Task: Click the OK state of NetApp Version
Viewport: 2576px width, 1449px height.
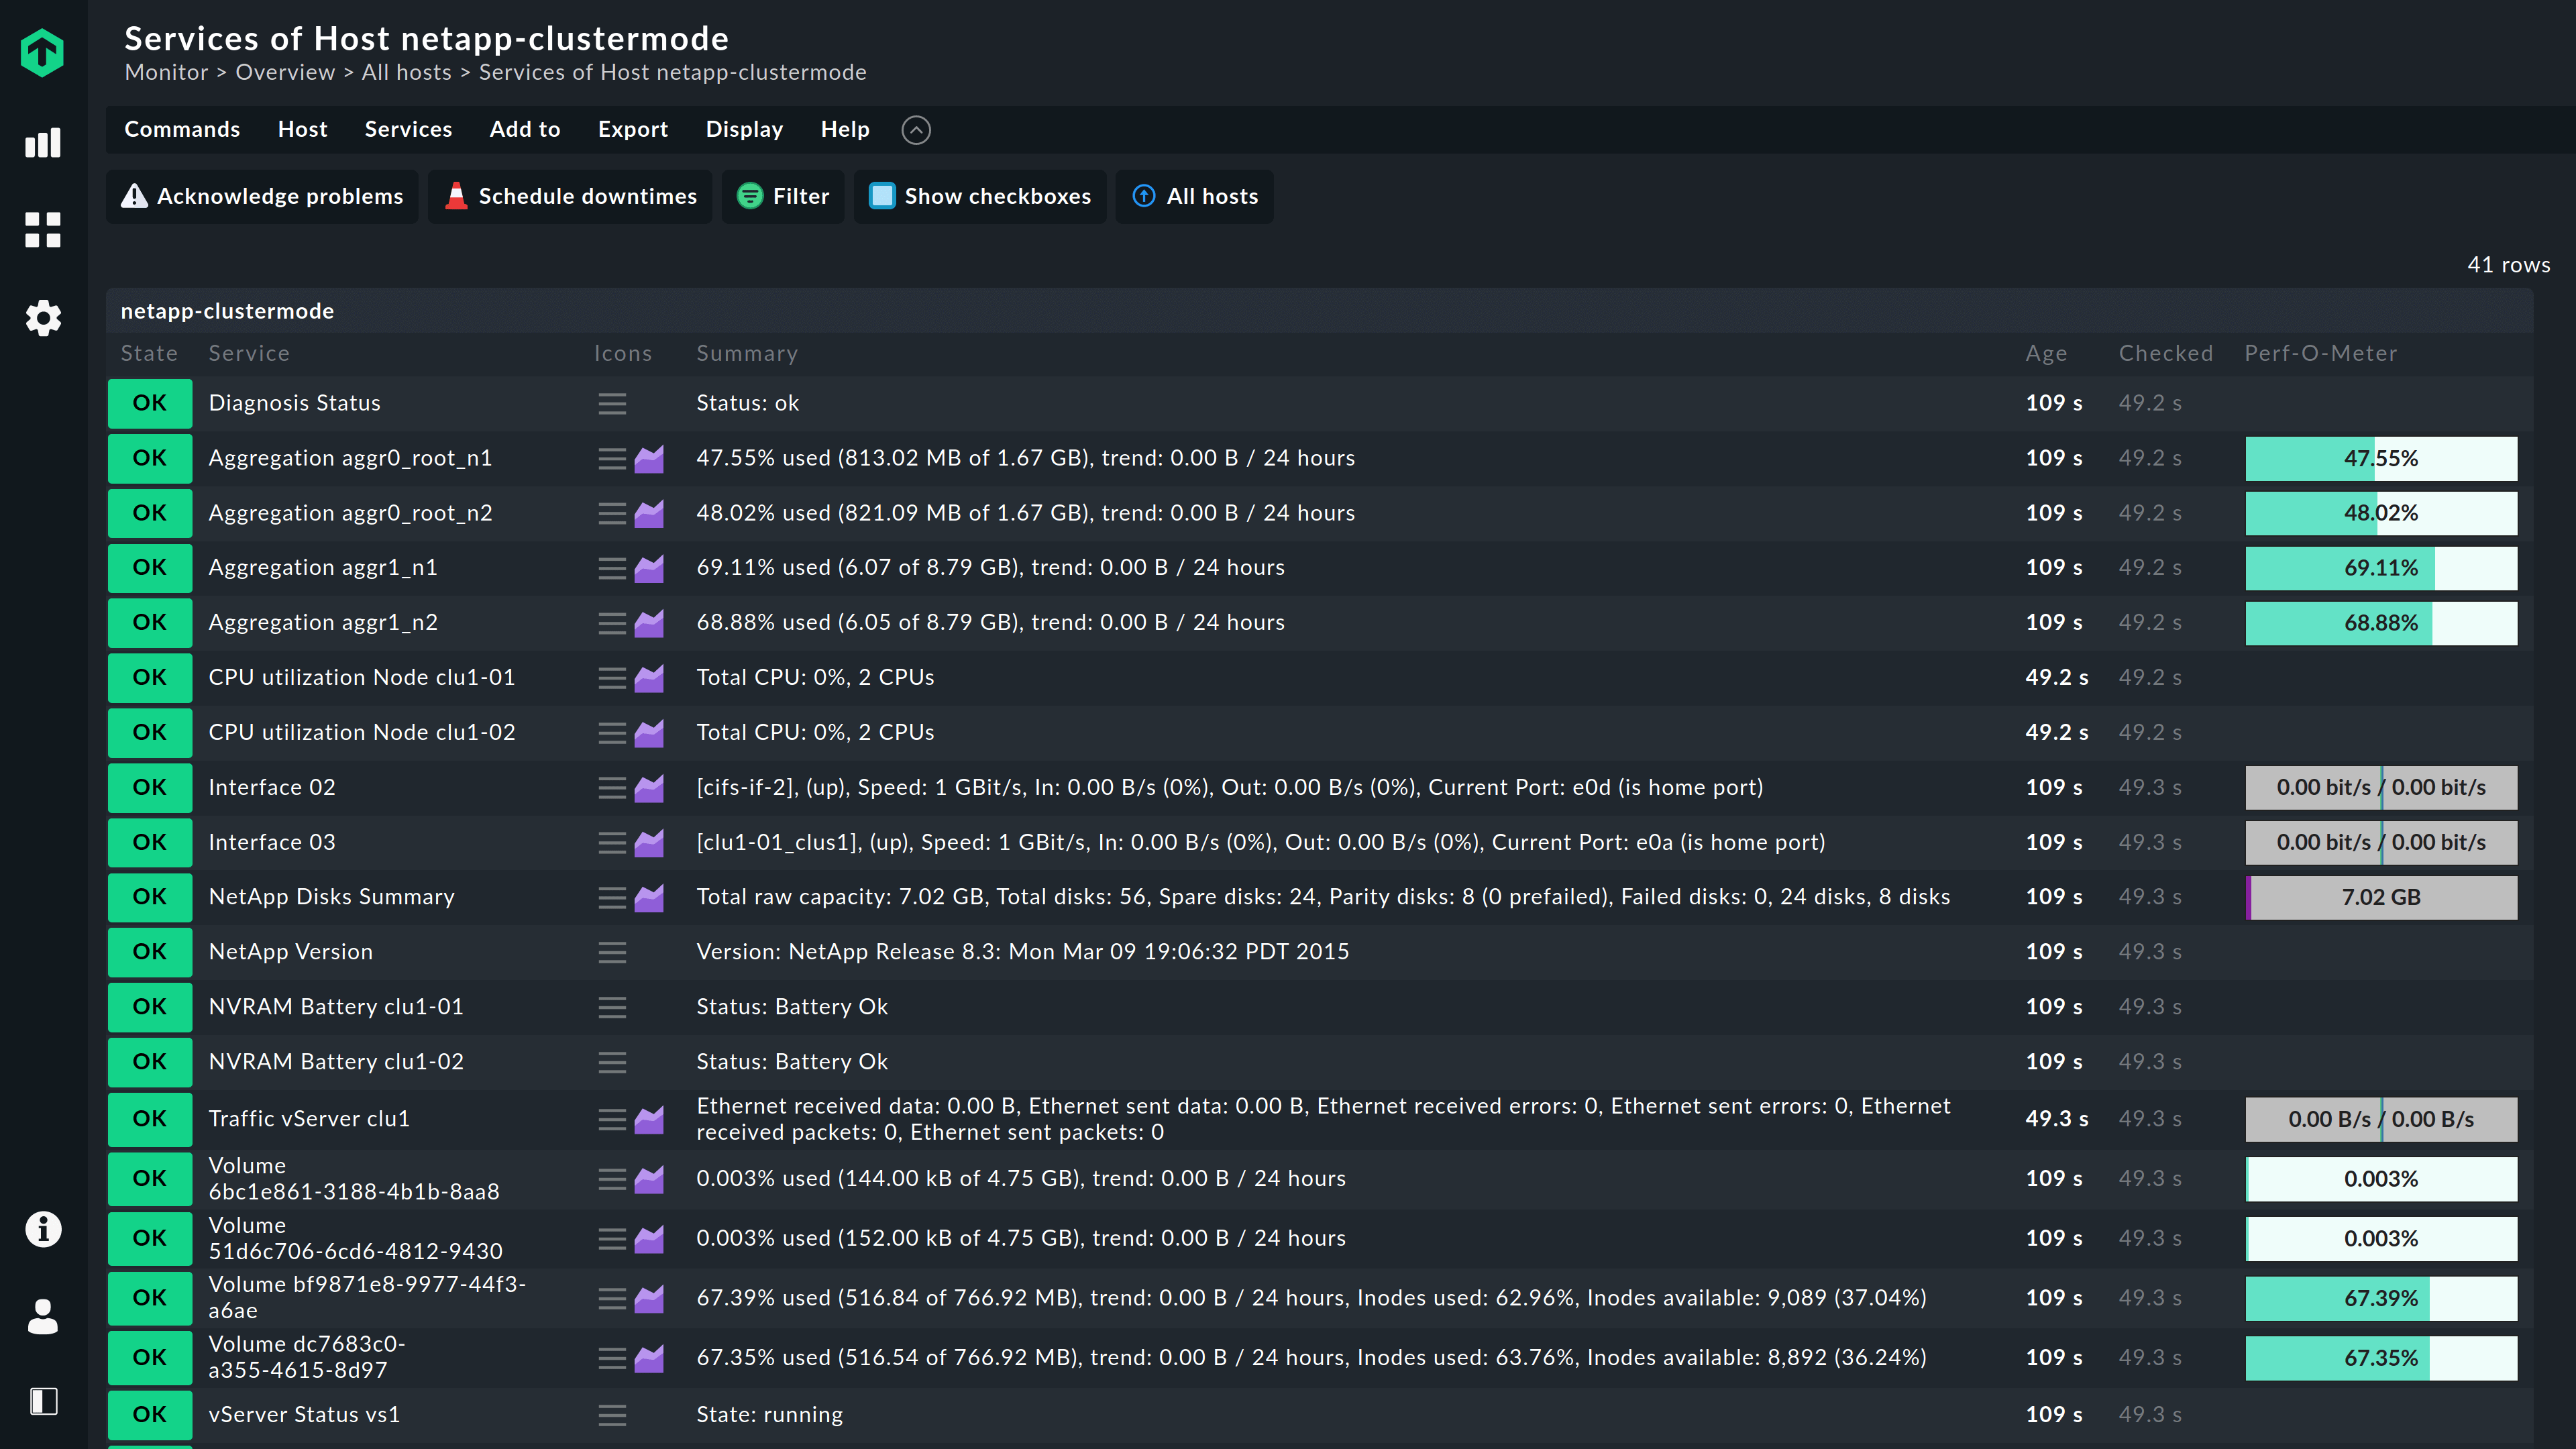Action: (x=150, y=952)
